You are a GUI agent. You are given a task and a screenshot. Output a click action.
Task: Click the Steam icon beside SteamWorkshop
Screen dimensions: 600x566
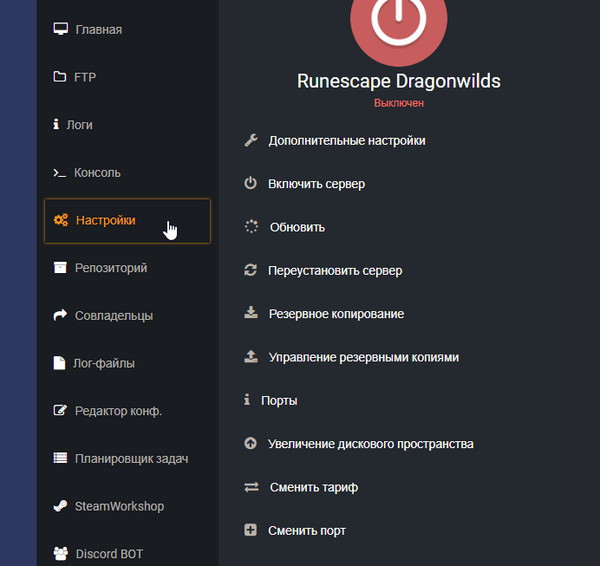point(60,506)
